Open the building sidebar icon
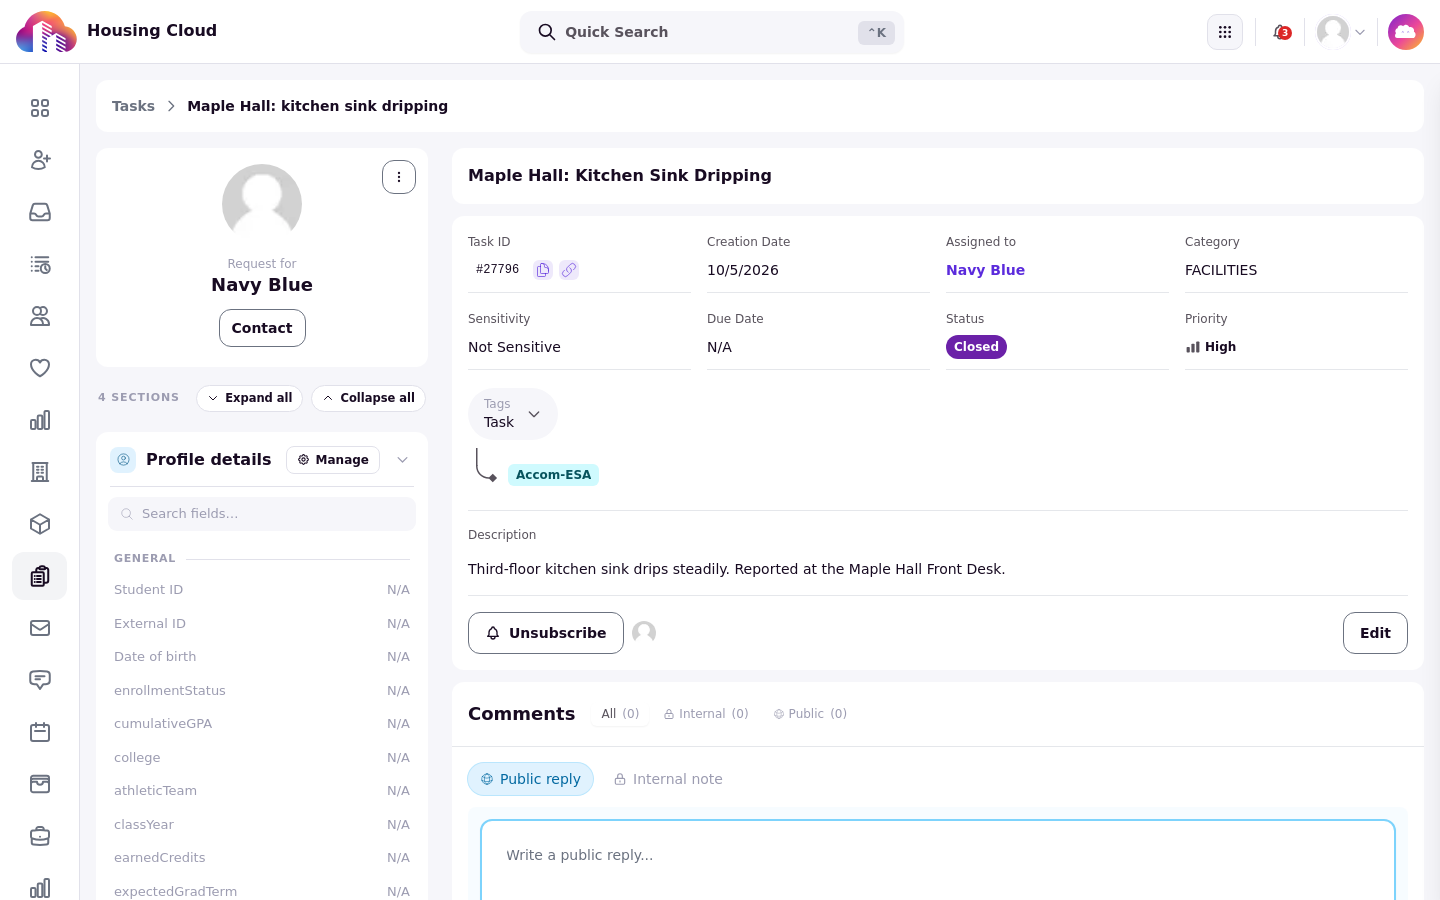The image size is (1440, 900). pyautogui.click(x=40, y=472)
